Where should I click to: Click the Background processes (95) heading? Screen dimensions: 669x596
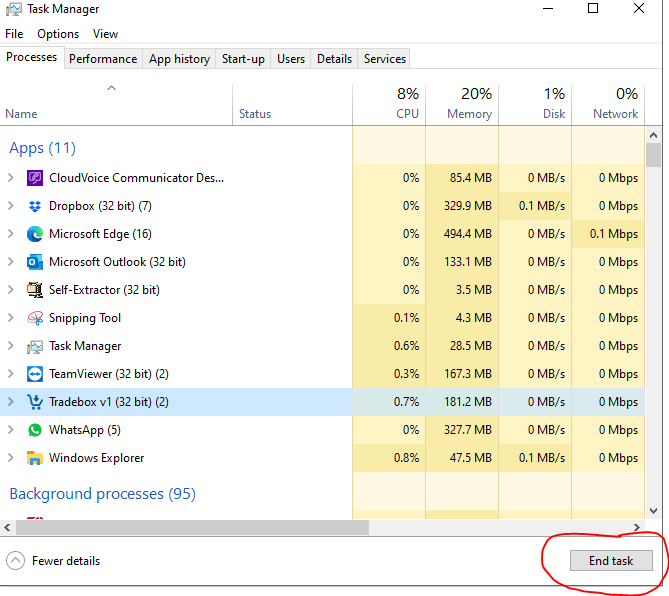102,494
